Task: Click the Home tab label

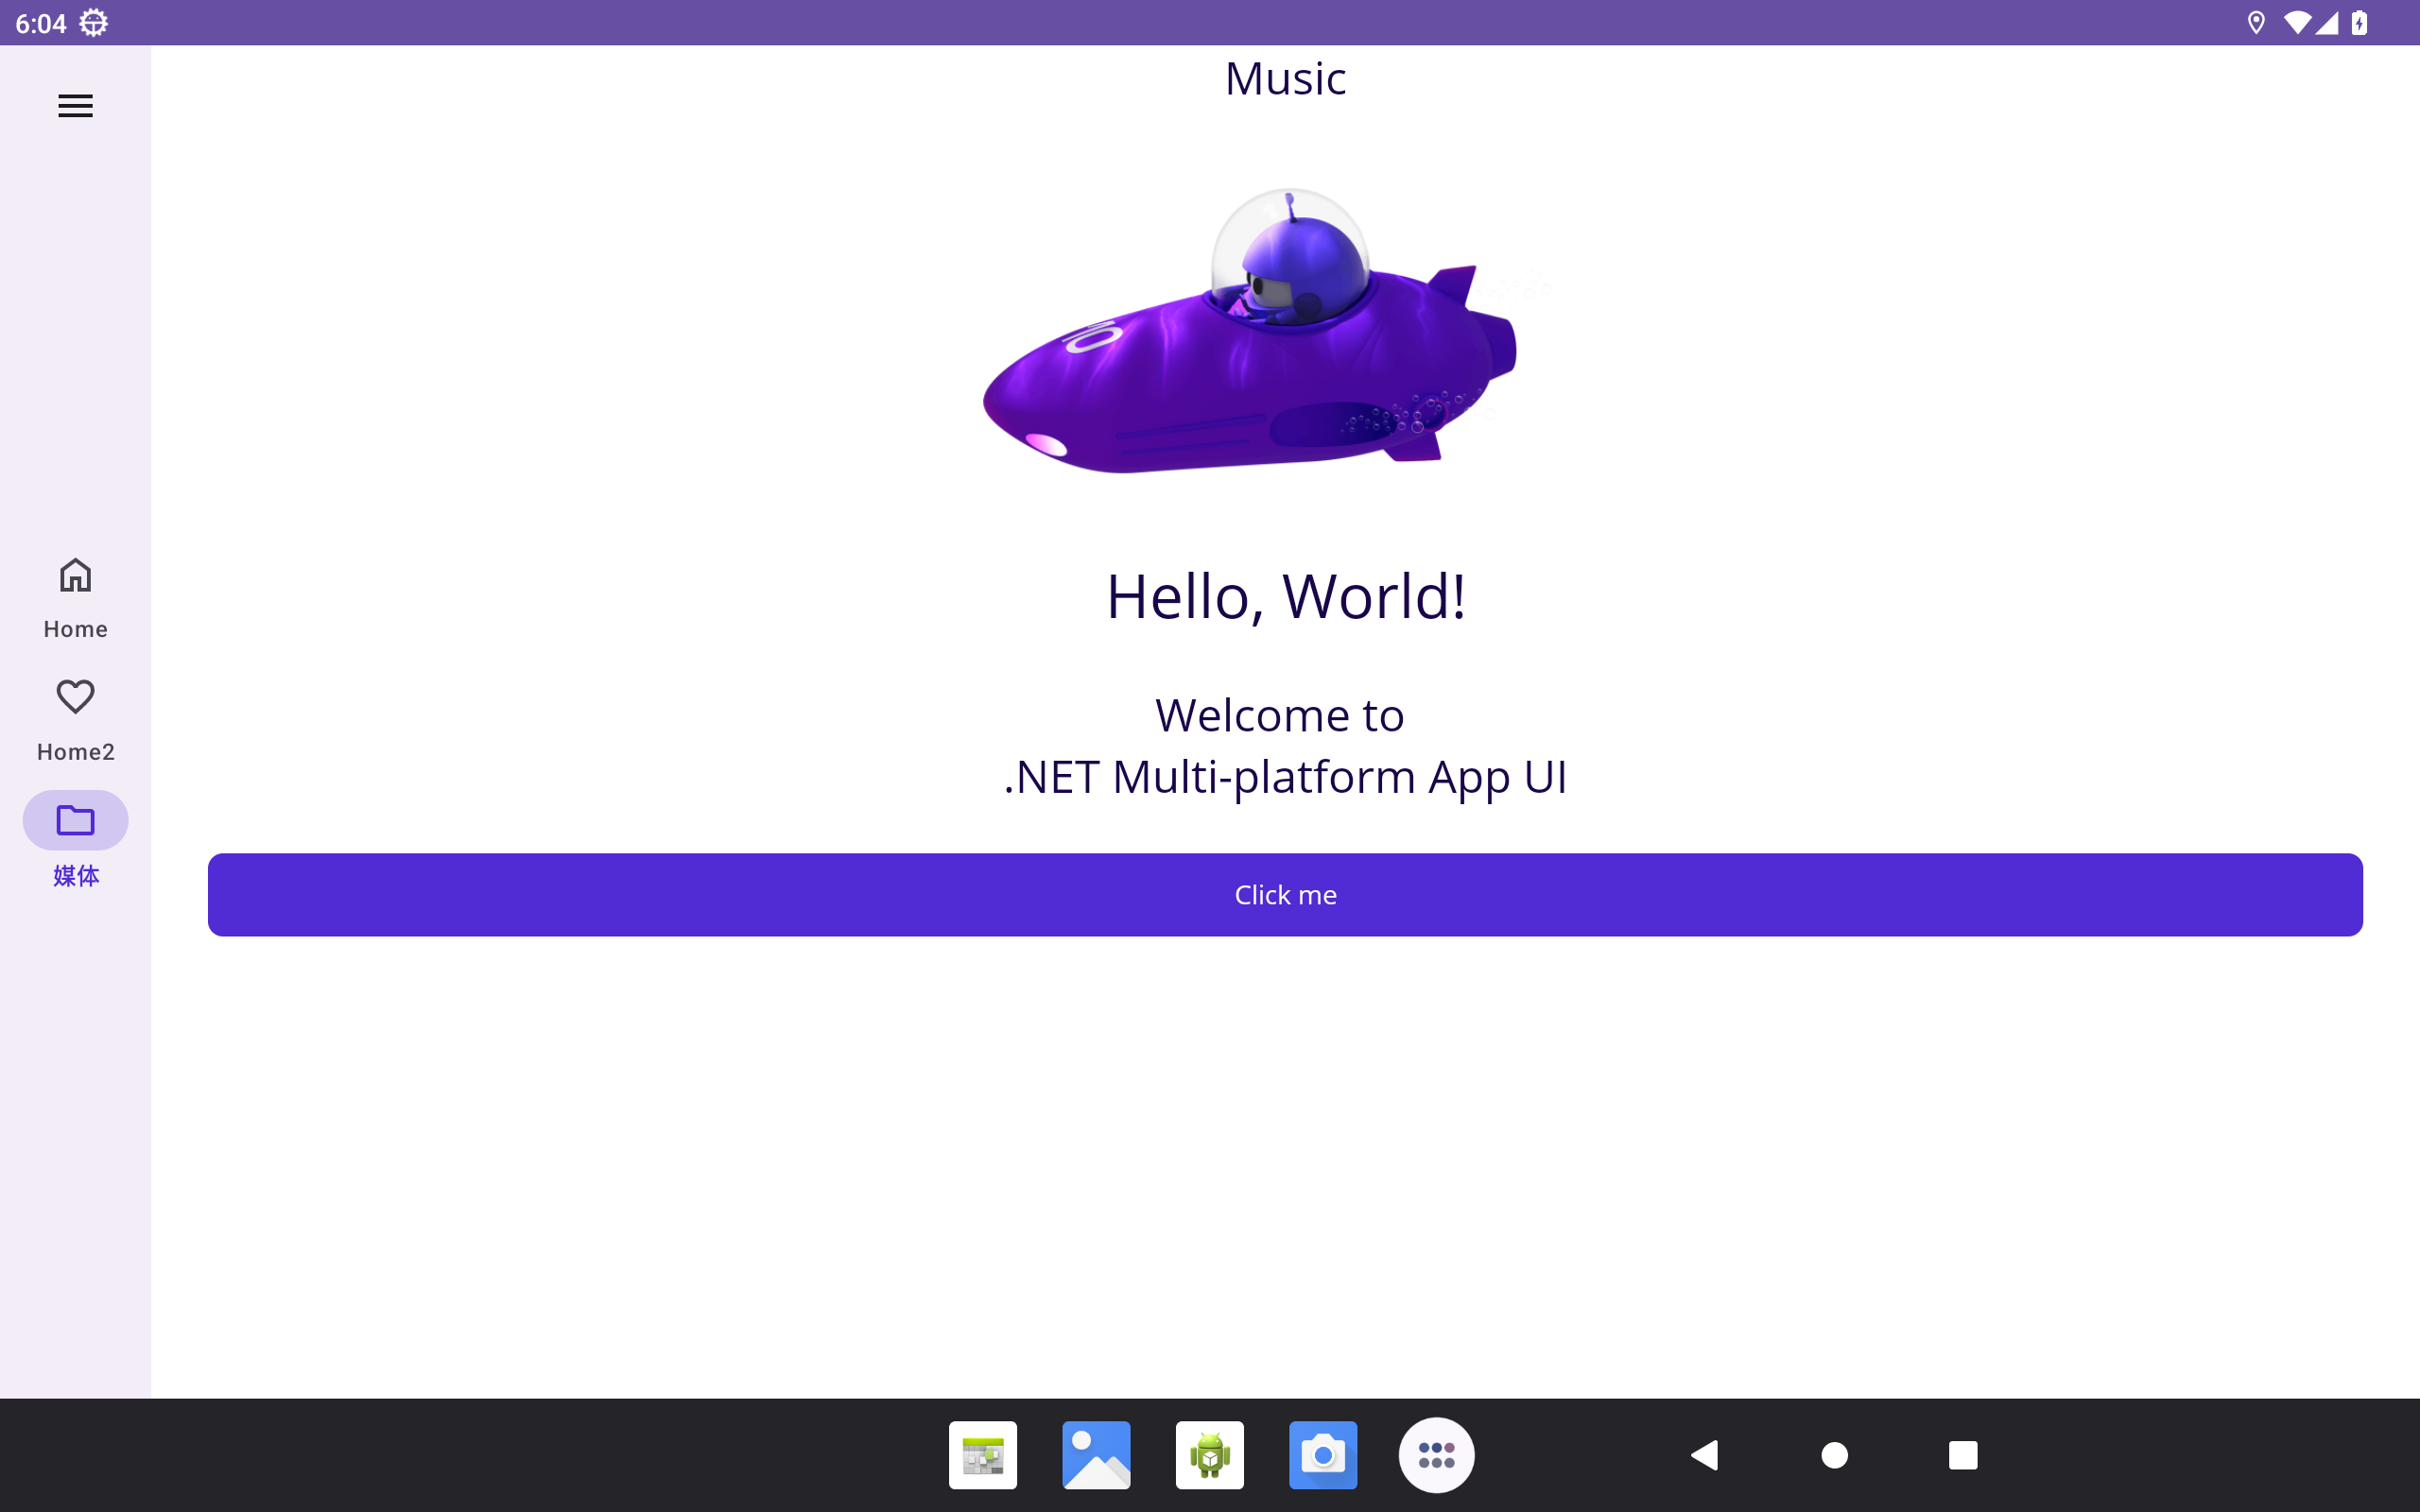Action: click(x=75, y=629)
